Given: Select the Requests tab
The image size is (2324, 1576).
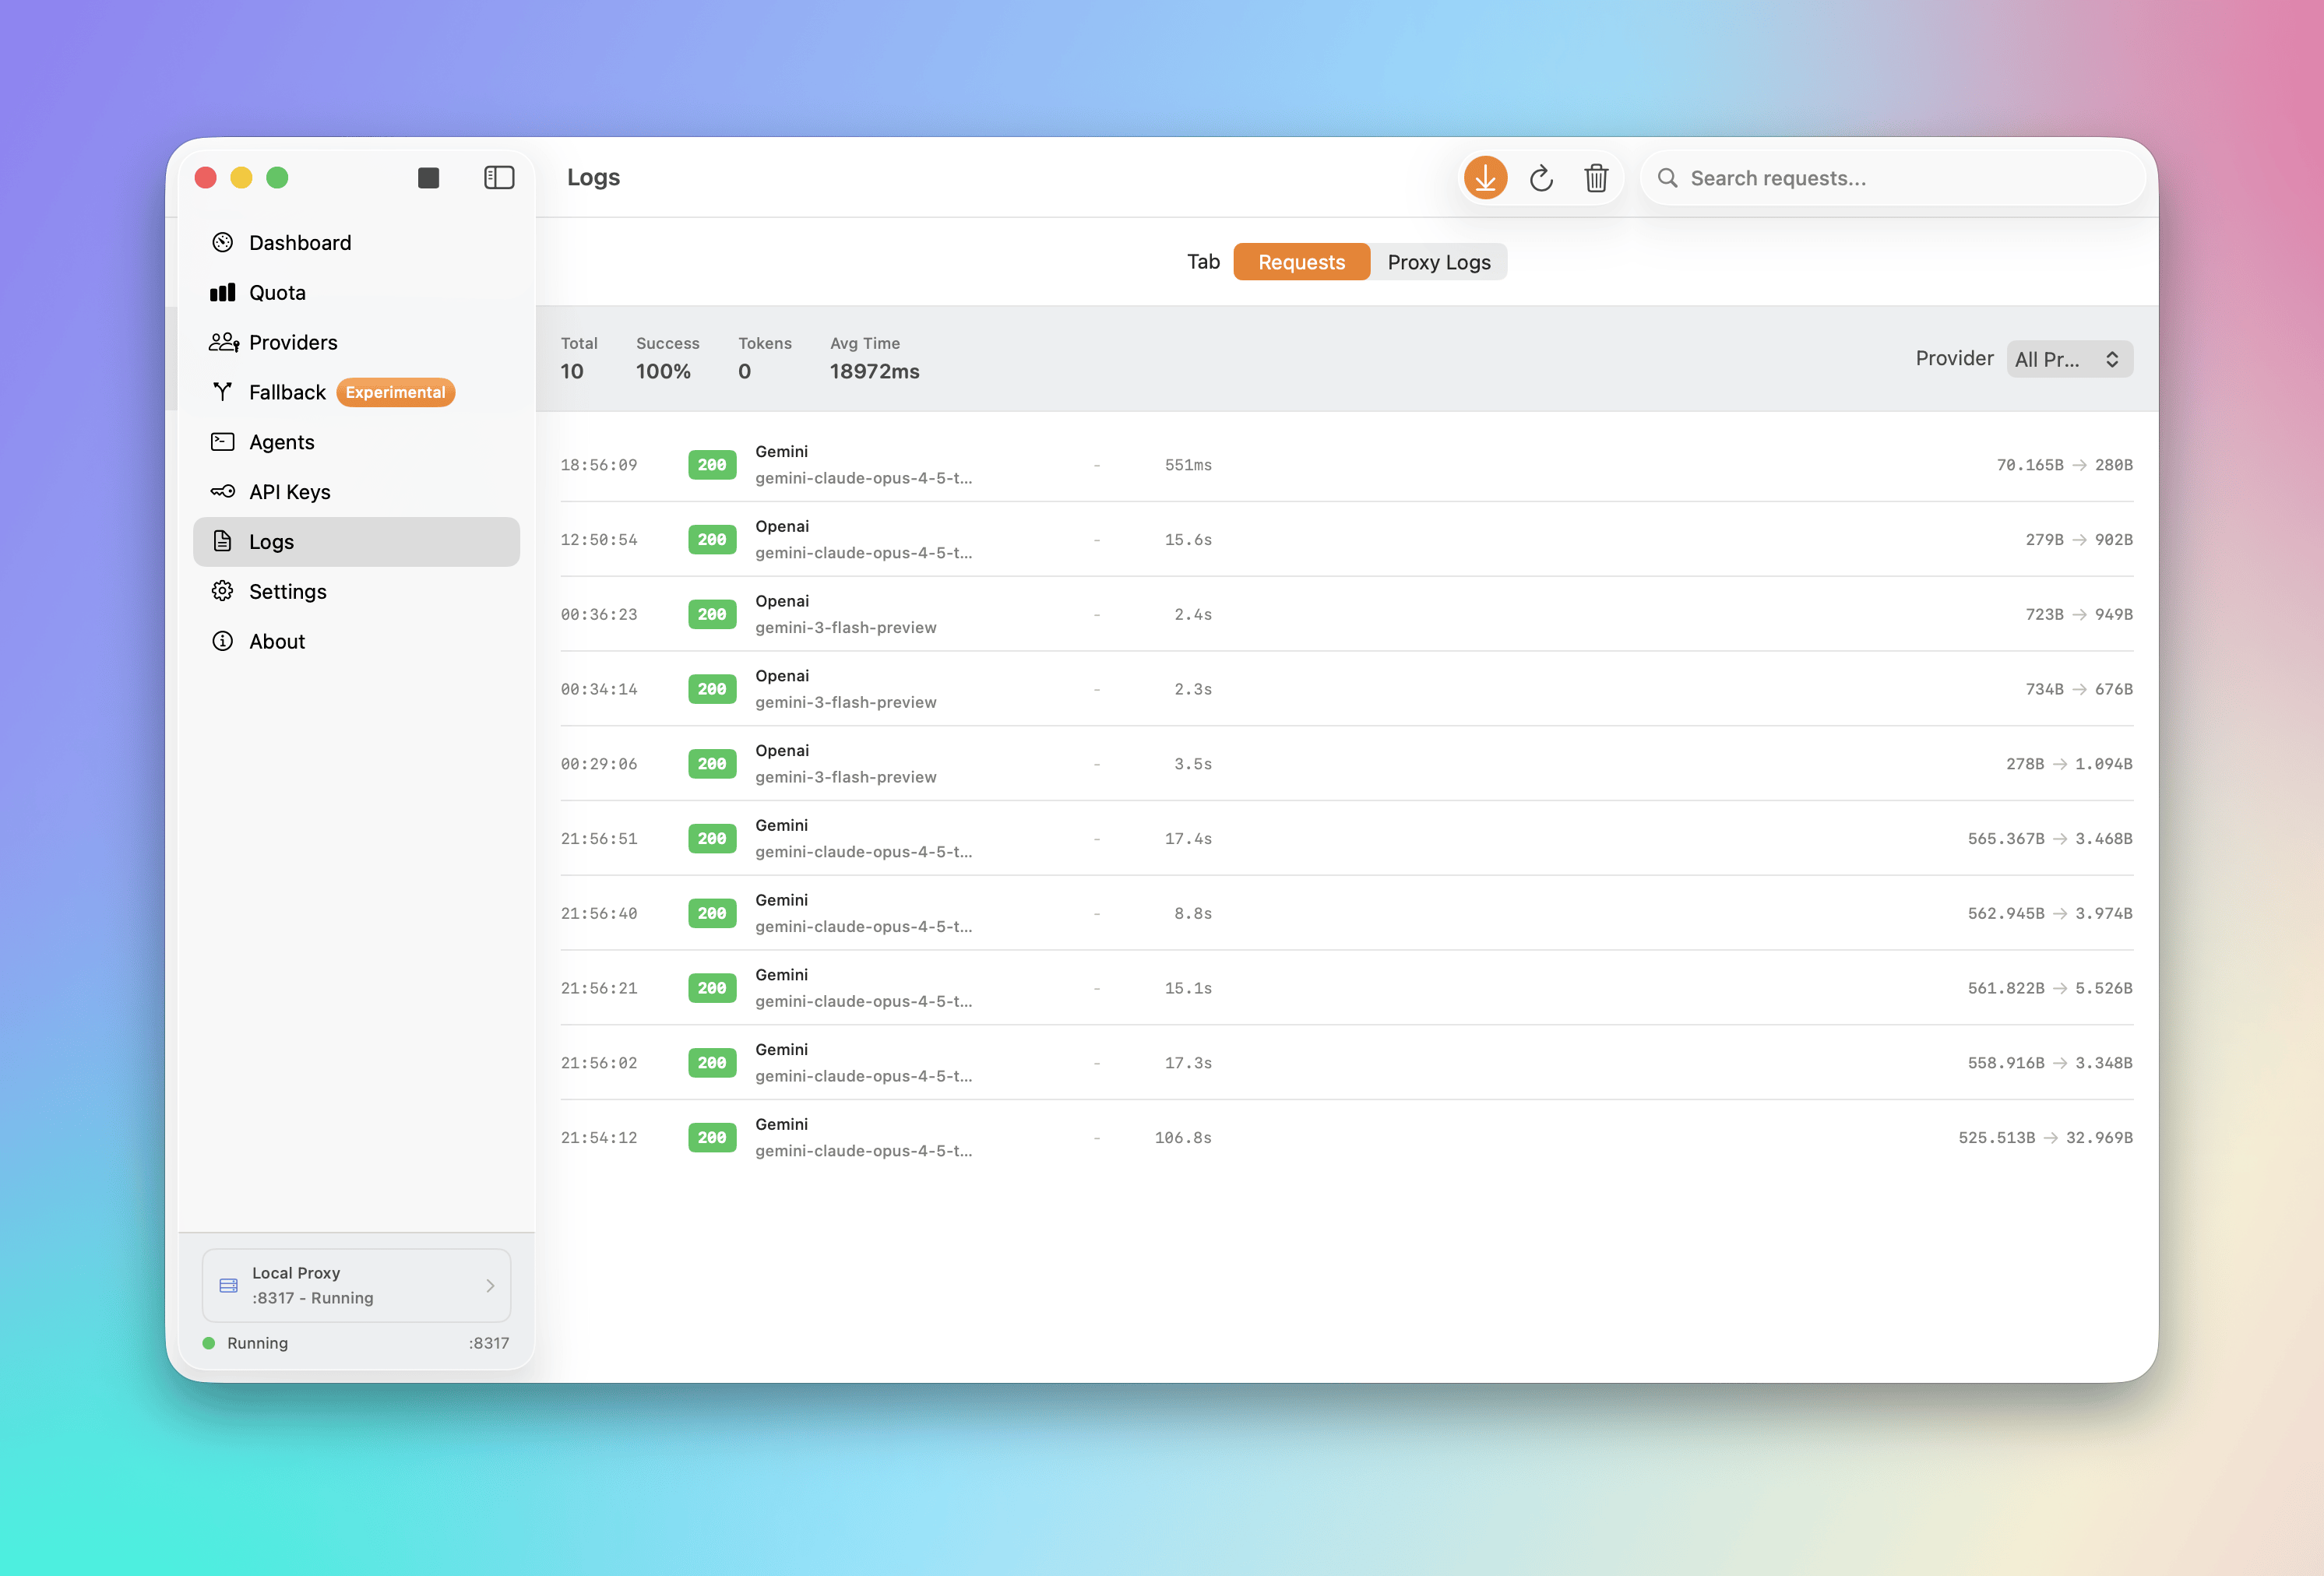Looking at the screenshot, I should pos(1301,262).
